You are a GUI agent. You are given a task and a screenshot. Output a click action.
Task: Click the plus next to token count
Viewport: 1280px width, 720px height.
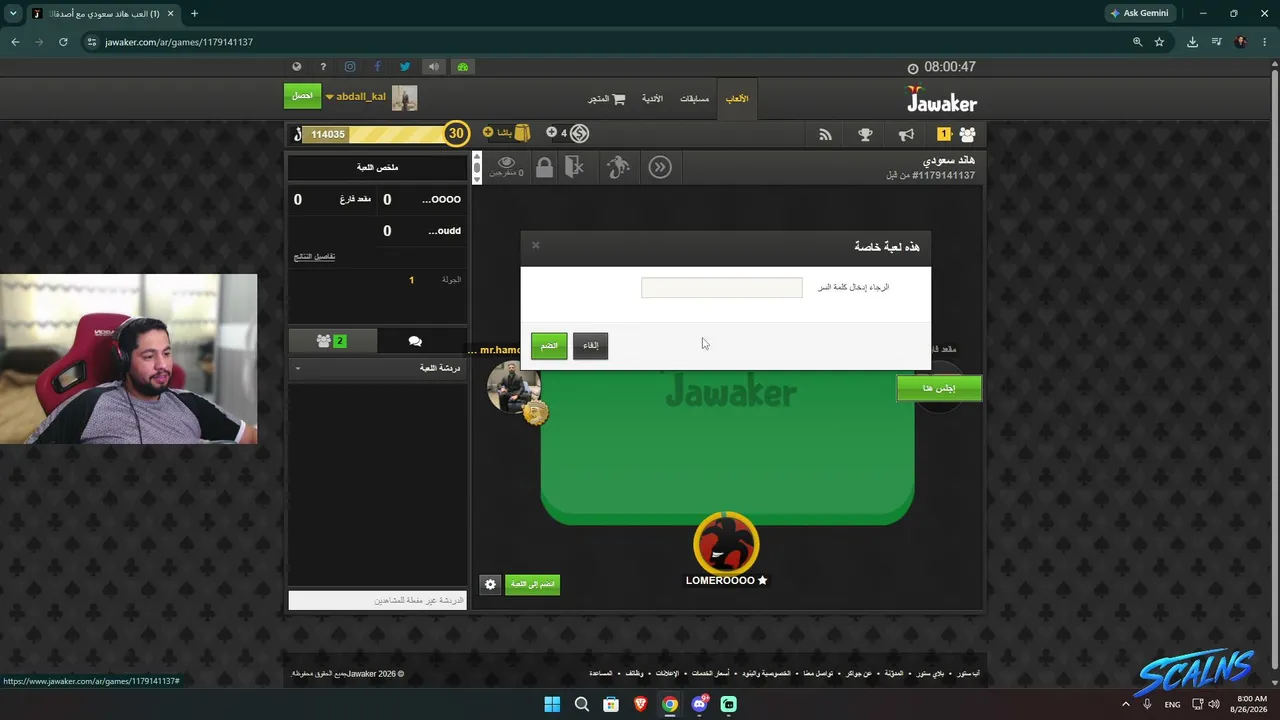(551, 132)
